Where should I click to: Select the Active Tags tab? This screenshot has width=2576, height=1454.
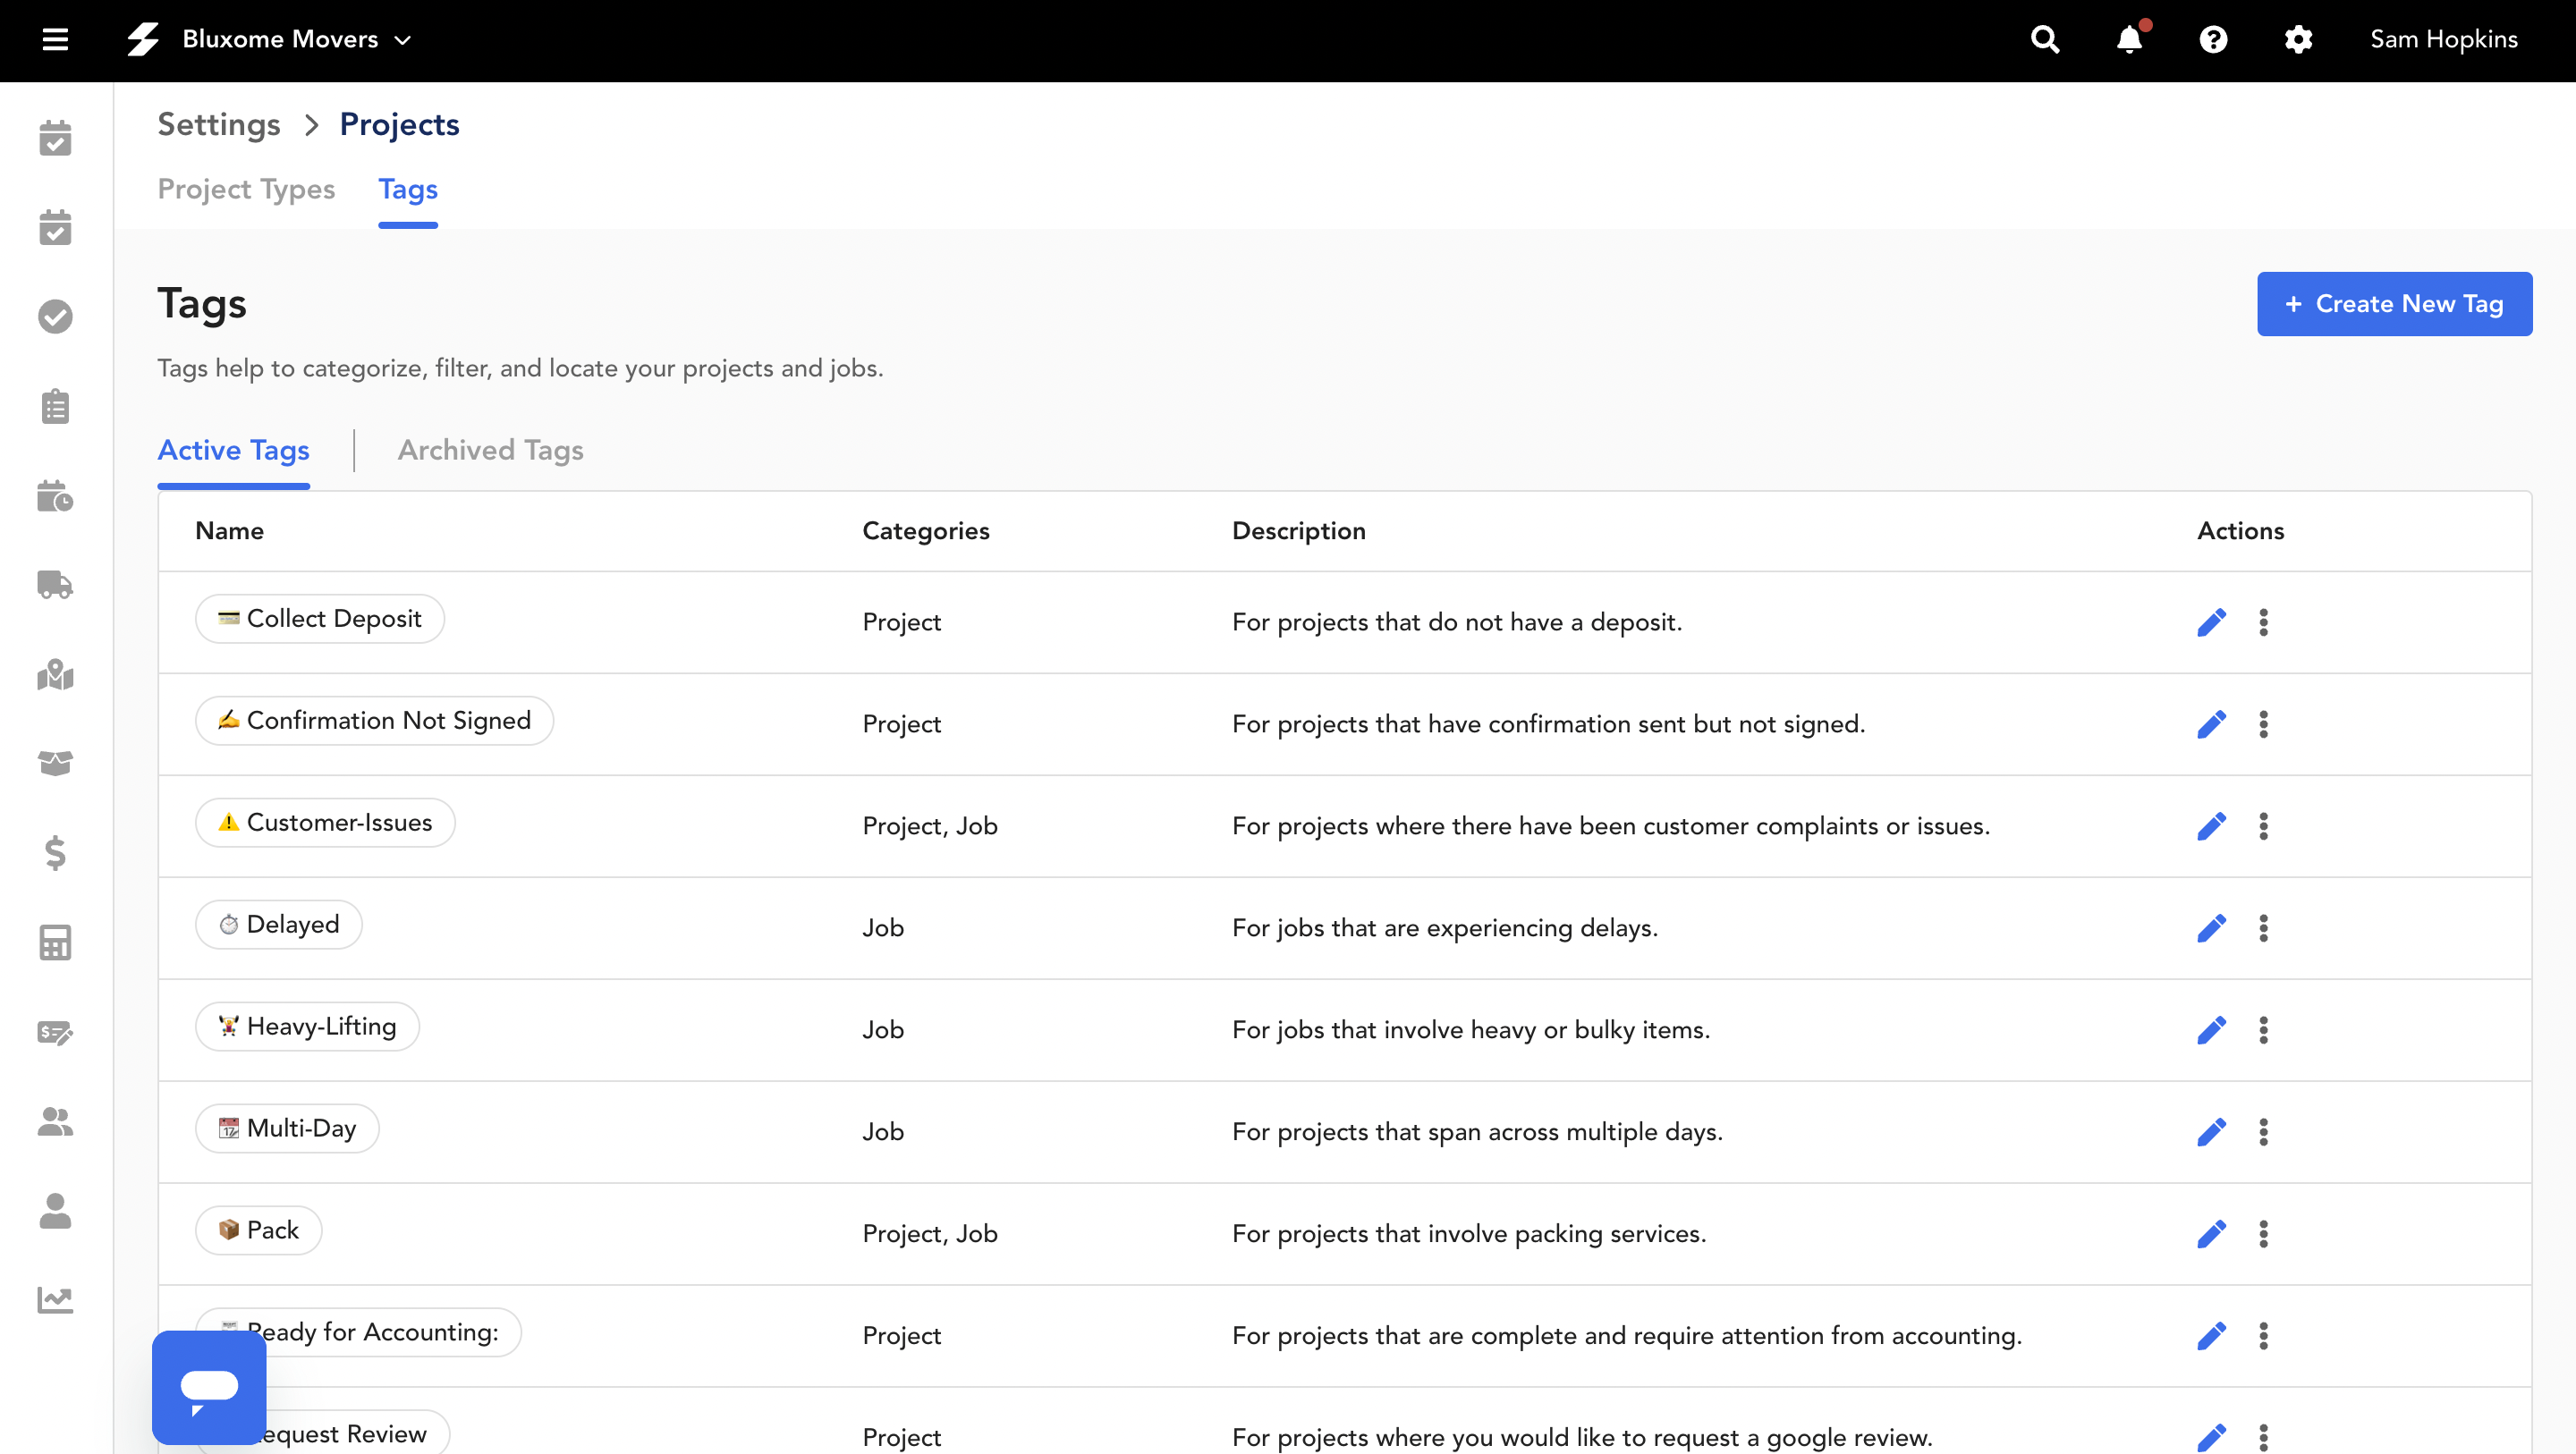coord(234,450)
